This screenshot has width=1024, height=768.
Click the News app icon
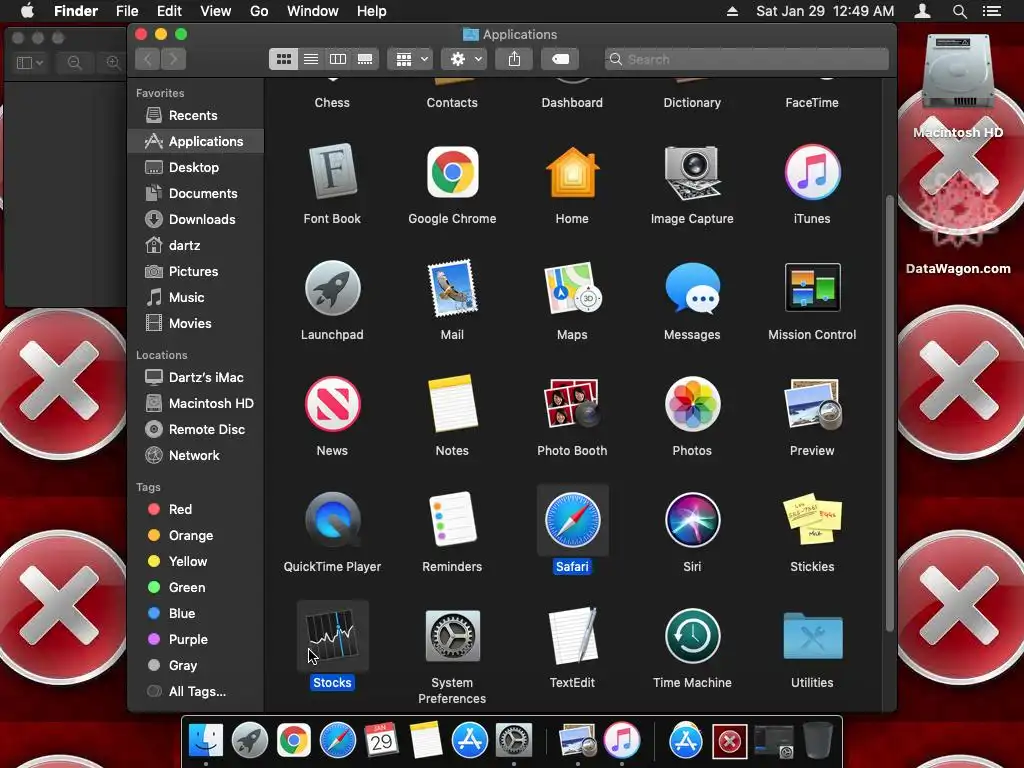click(332, 404)
